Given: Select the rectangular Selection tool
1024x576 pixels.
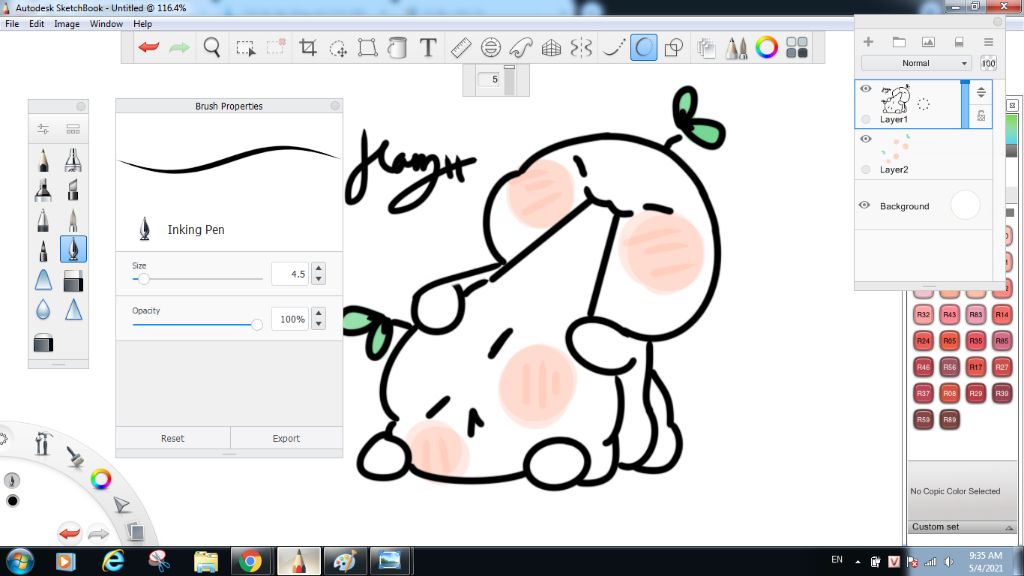Looking at the screenshot, I should tap(246, 48).
